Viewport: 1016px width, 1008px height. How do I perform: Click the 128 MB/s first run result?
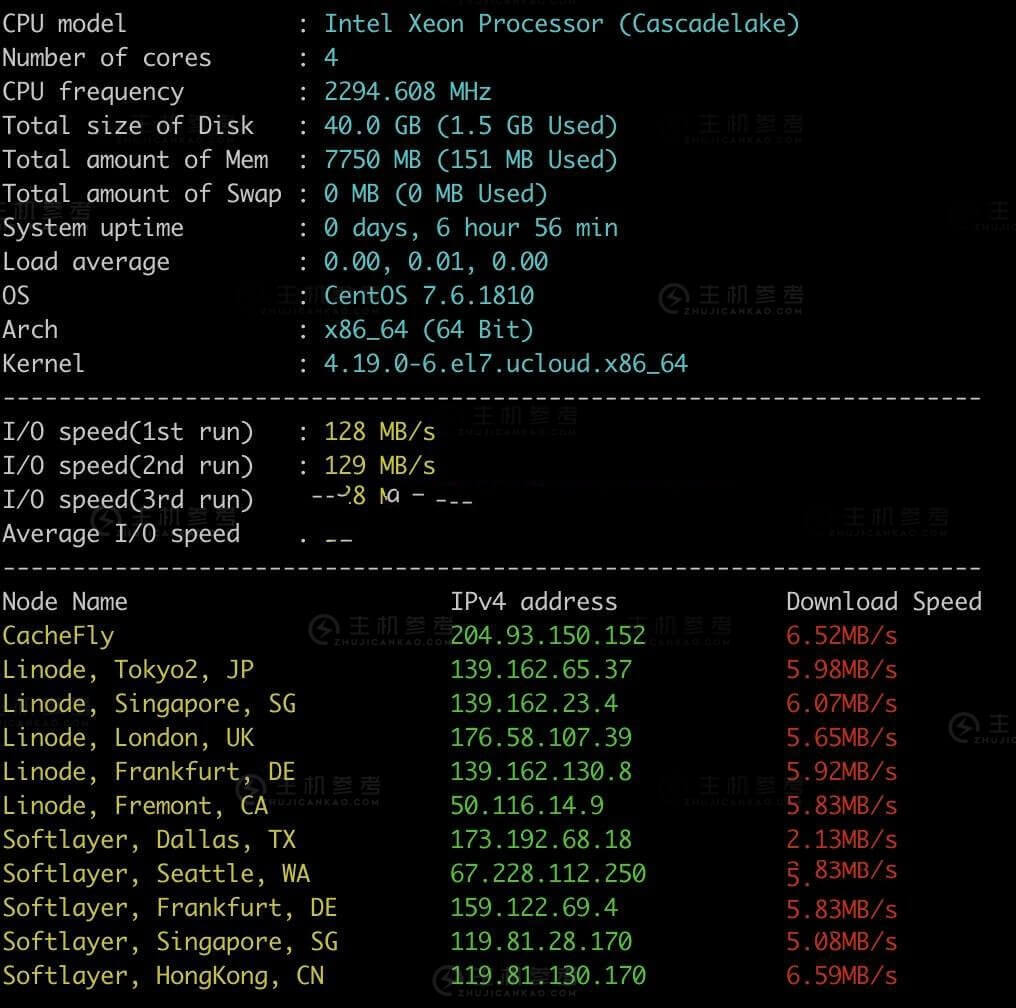click(x=380, y=432)
